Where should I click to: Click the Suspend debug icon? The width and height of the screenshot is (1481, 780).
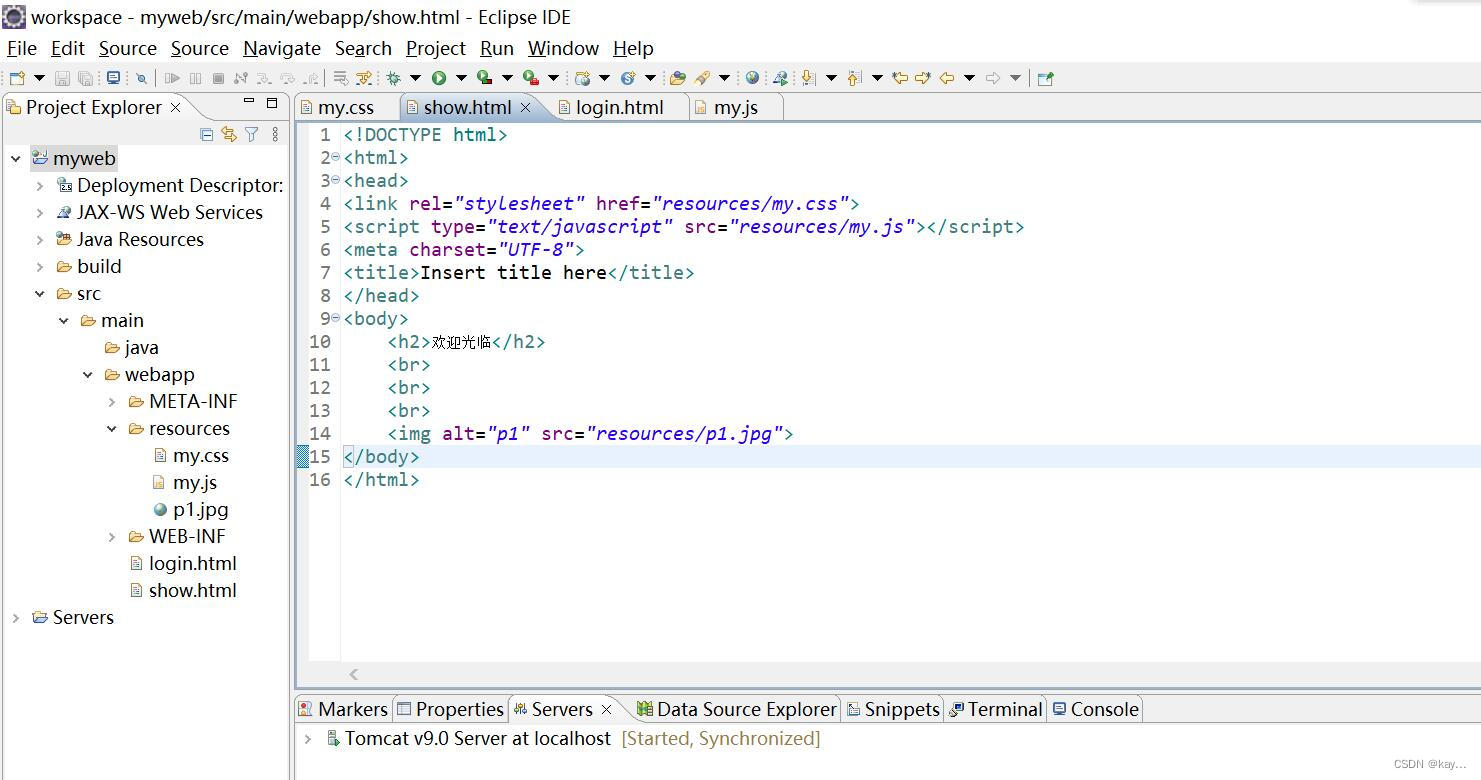195,78
